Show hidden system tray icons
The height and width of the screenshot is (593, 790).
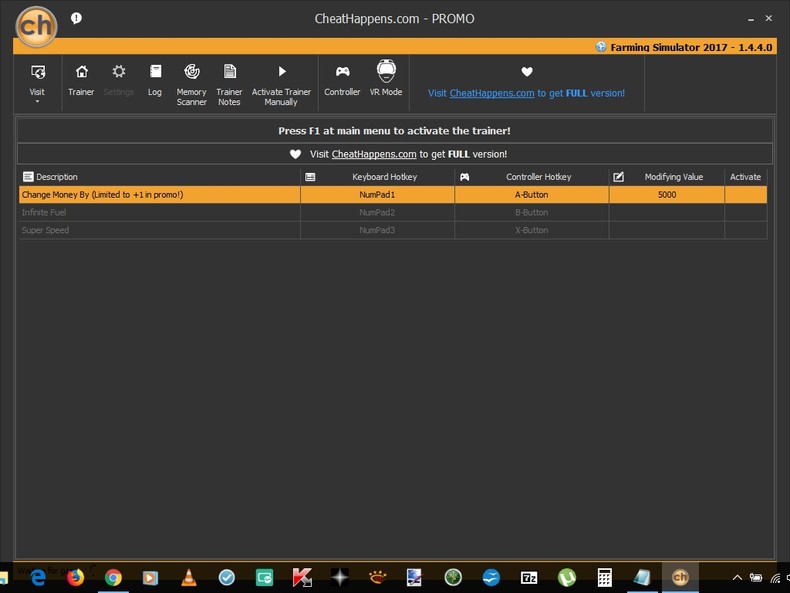click(x=737, y=578)
